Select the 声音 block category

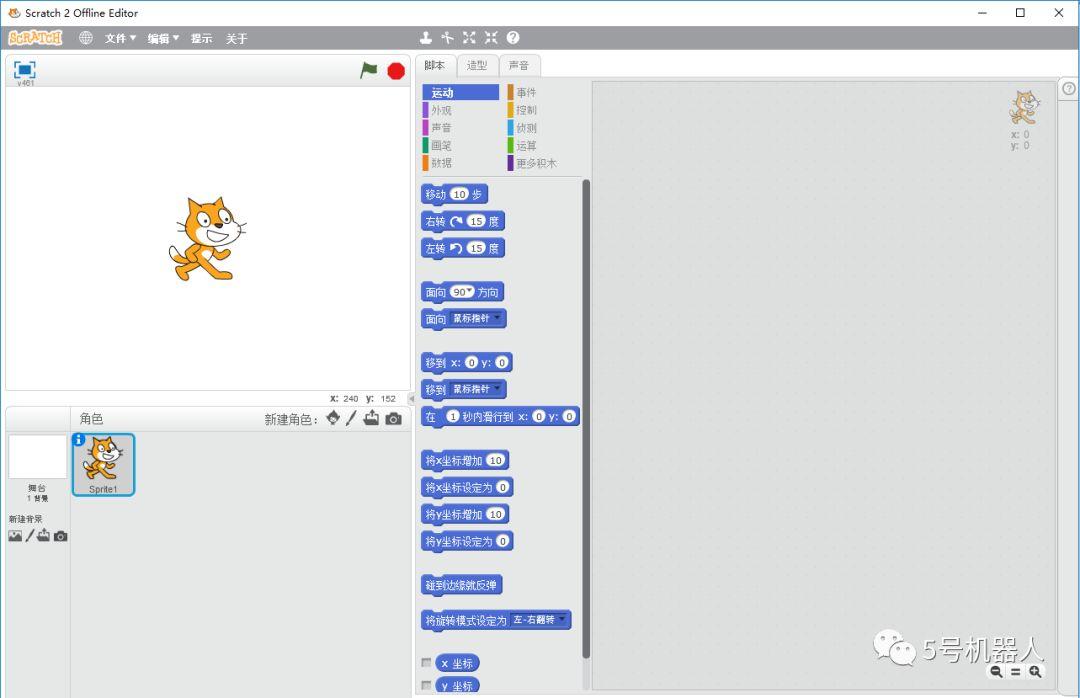click(460, 127)
